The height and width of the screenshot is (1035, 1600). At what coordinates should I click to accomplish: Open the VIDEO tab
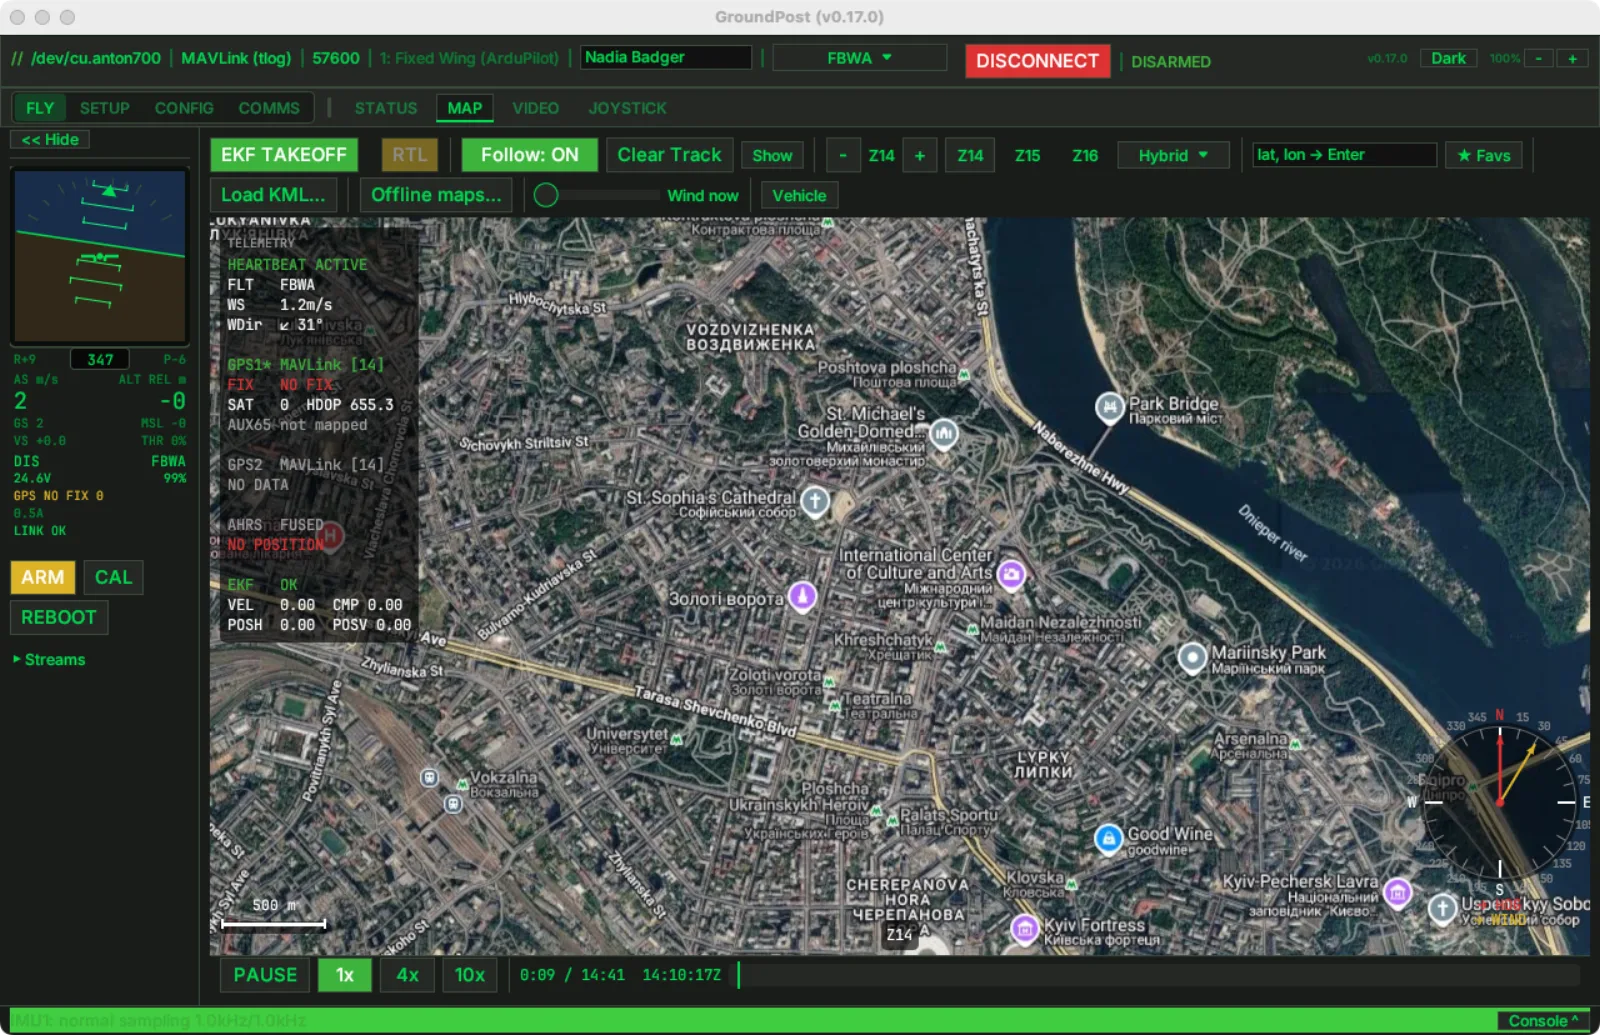coord(536,108)
